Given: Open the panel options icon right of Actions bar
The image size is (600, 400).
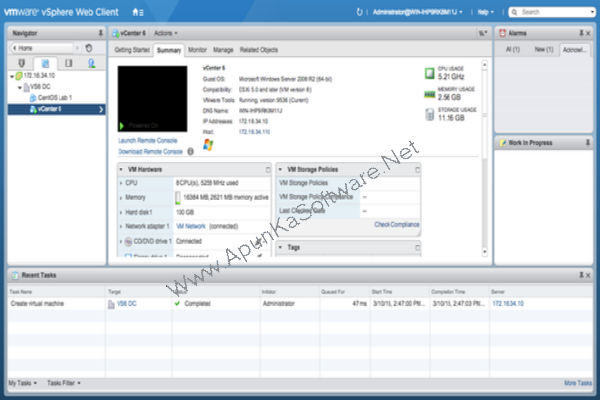Looking at the screenshot, I should 483,33.
